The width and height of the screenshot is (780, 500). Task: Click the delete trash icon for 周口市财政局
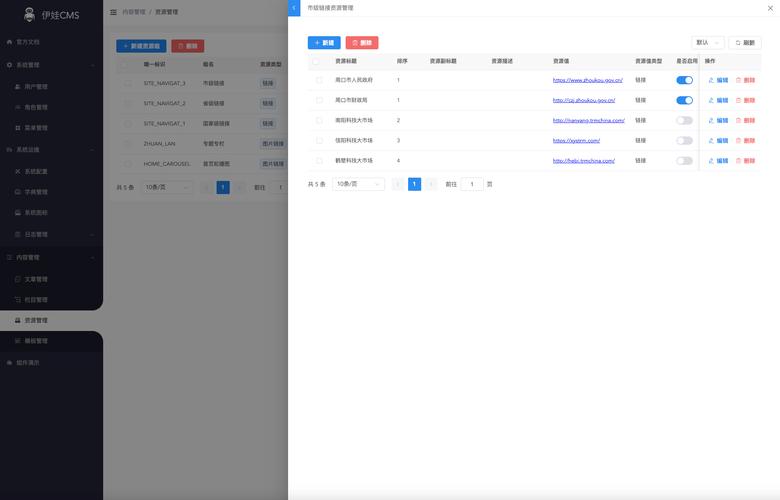745,100
